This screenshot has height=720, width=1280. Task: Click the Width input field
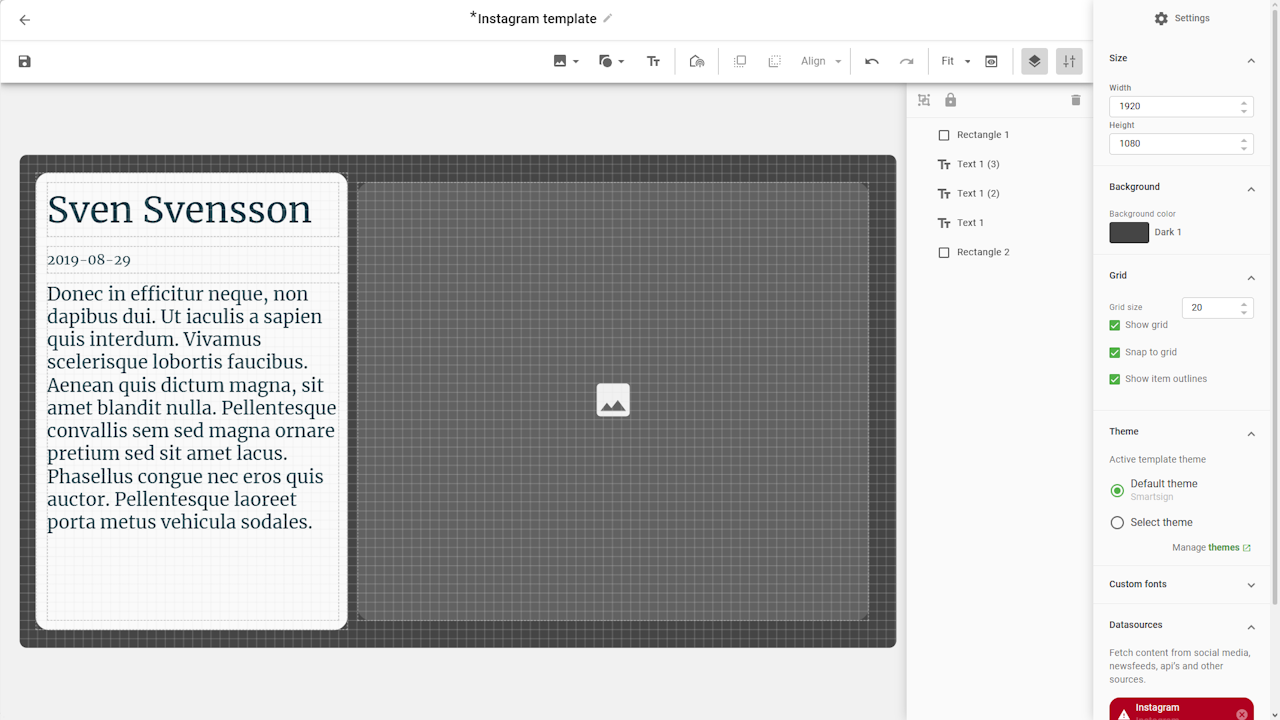pos(1172,106)
